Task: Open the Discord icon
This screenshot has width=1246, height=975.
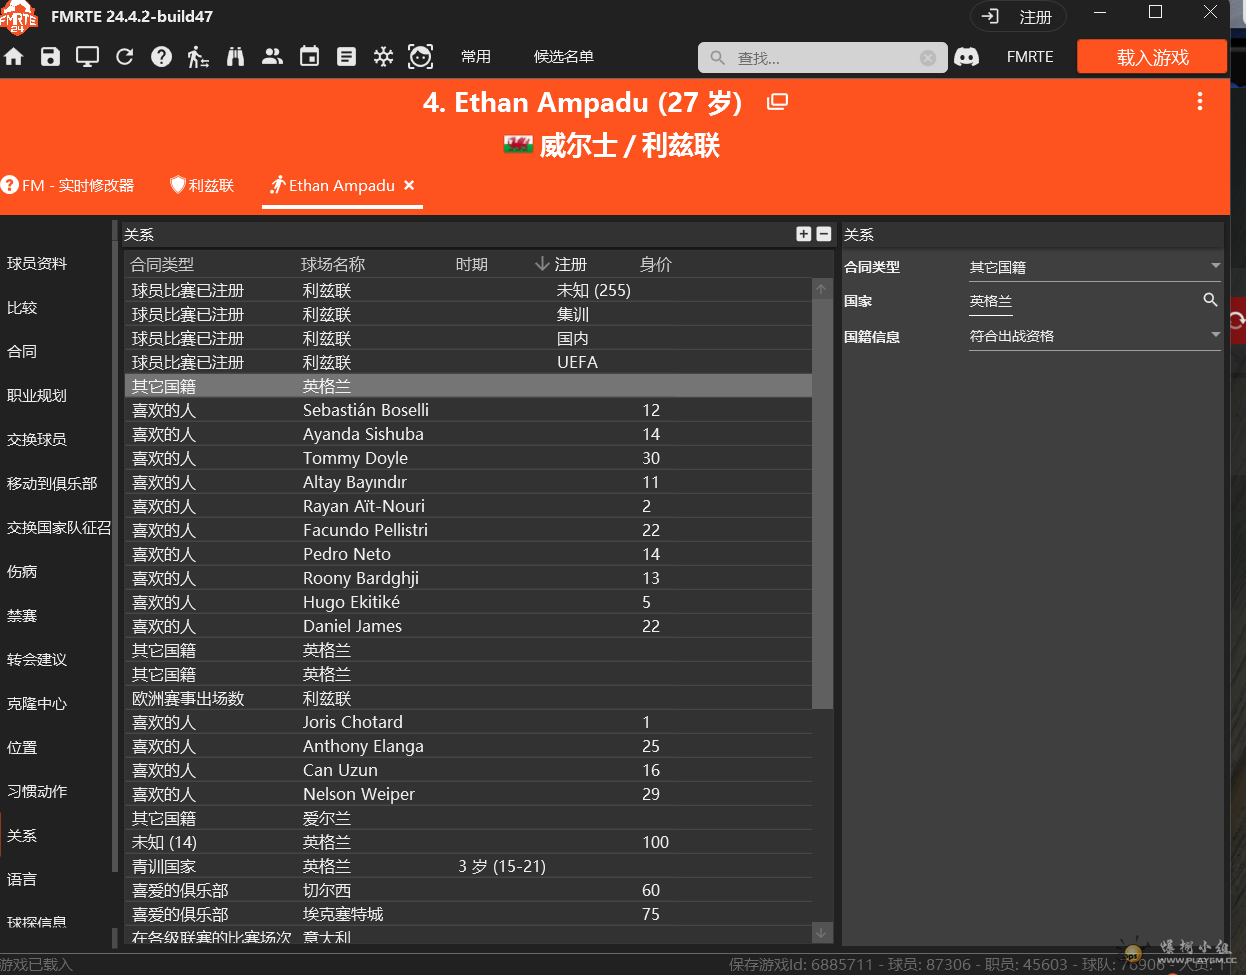Action: pyautogui.click(x=966, y=57)
